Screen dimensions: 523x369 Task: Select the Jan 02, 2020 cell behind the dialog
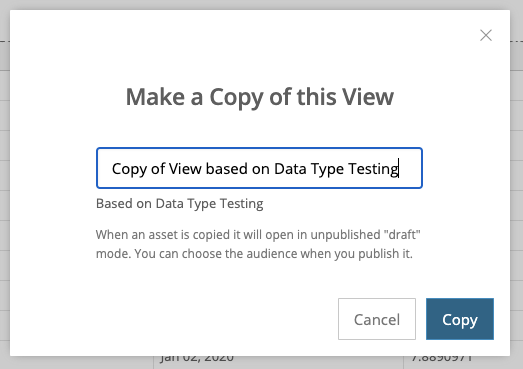point(197,360)
